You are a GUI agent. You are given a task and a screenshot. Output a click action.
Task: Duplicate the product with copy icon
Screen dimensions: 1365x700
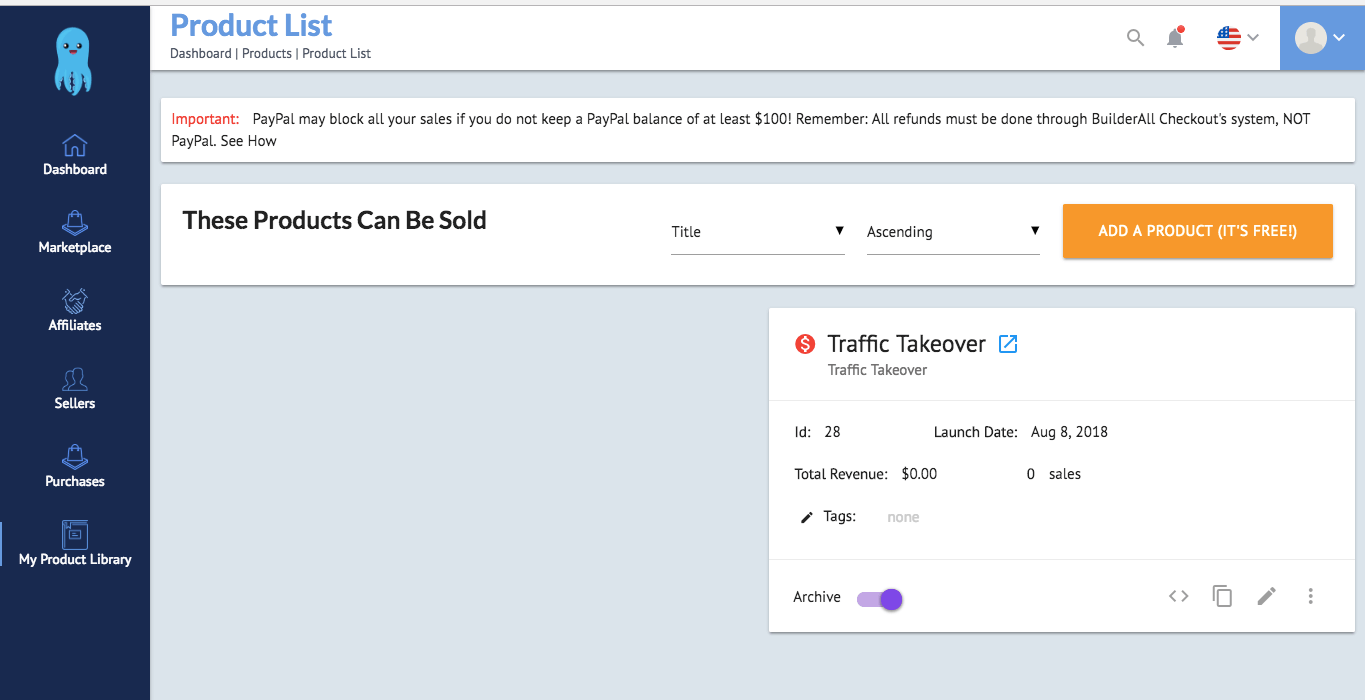(1223, 596)
